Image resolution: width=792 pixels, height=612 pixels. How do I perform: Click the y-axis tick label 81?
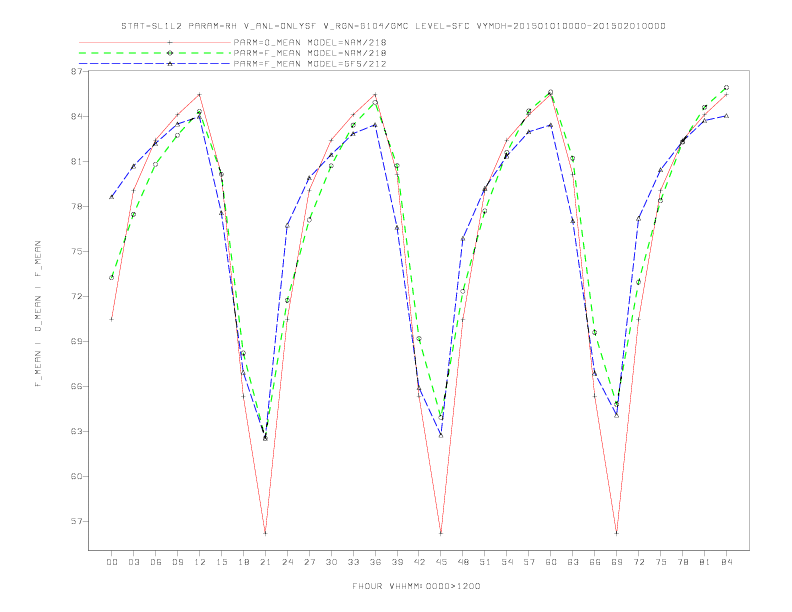76,162
